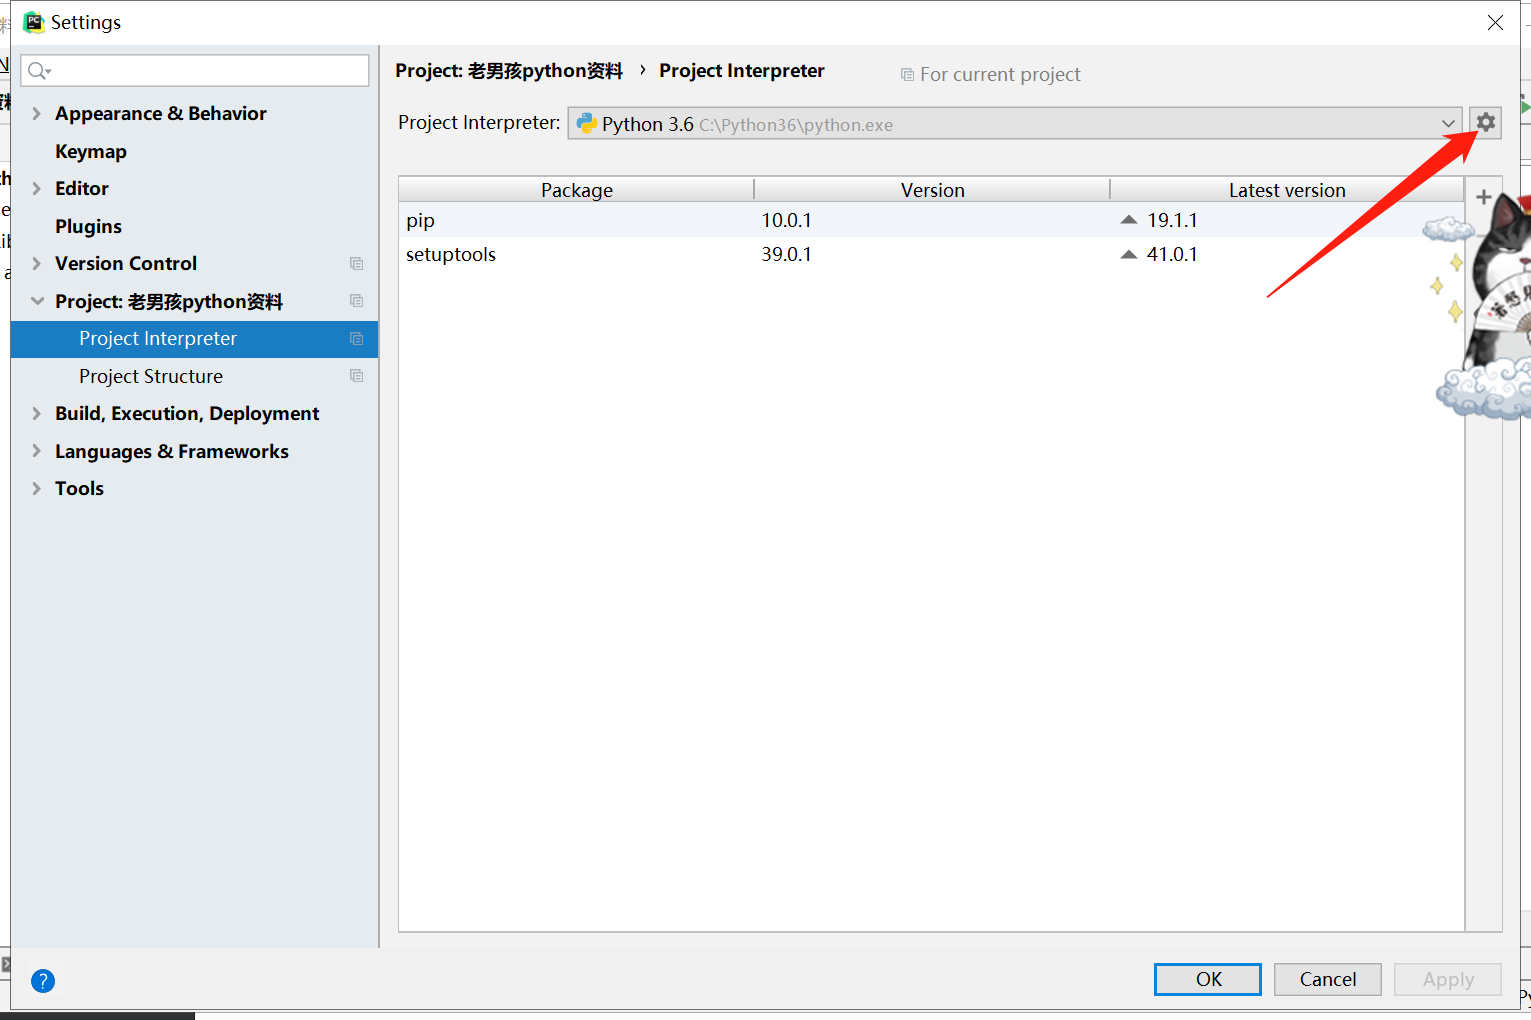Expand the Version Control section
The image size is (1531, 1020).
pos(37,264)
